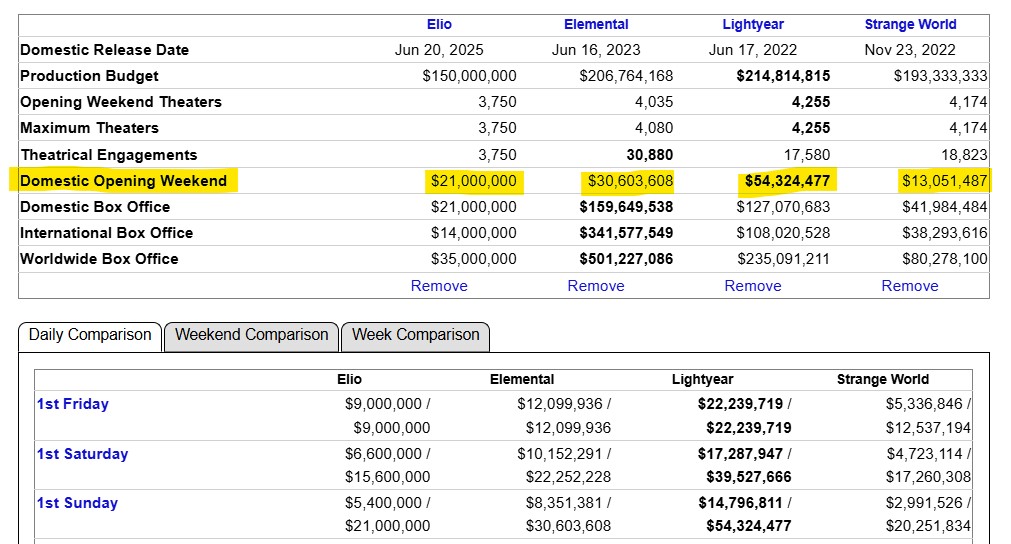
Task: Click the Worldwide Box Office label
Action: click(99, 258)
